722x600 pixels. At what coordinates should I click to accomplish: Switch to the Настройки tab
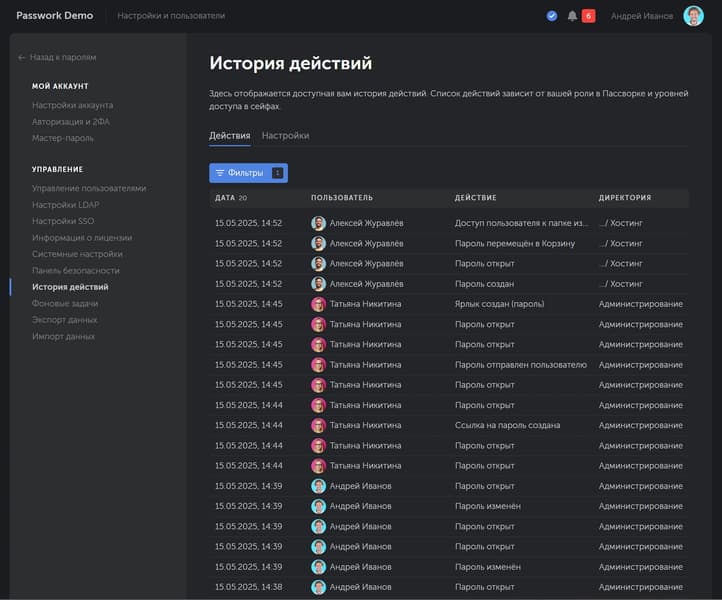point(285,135)
